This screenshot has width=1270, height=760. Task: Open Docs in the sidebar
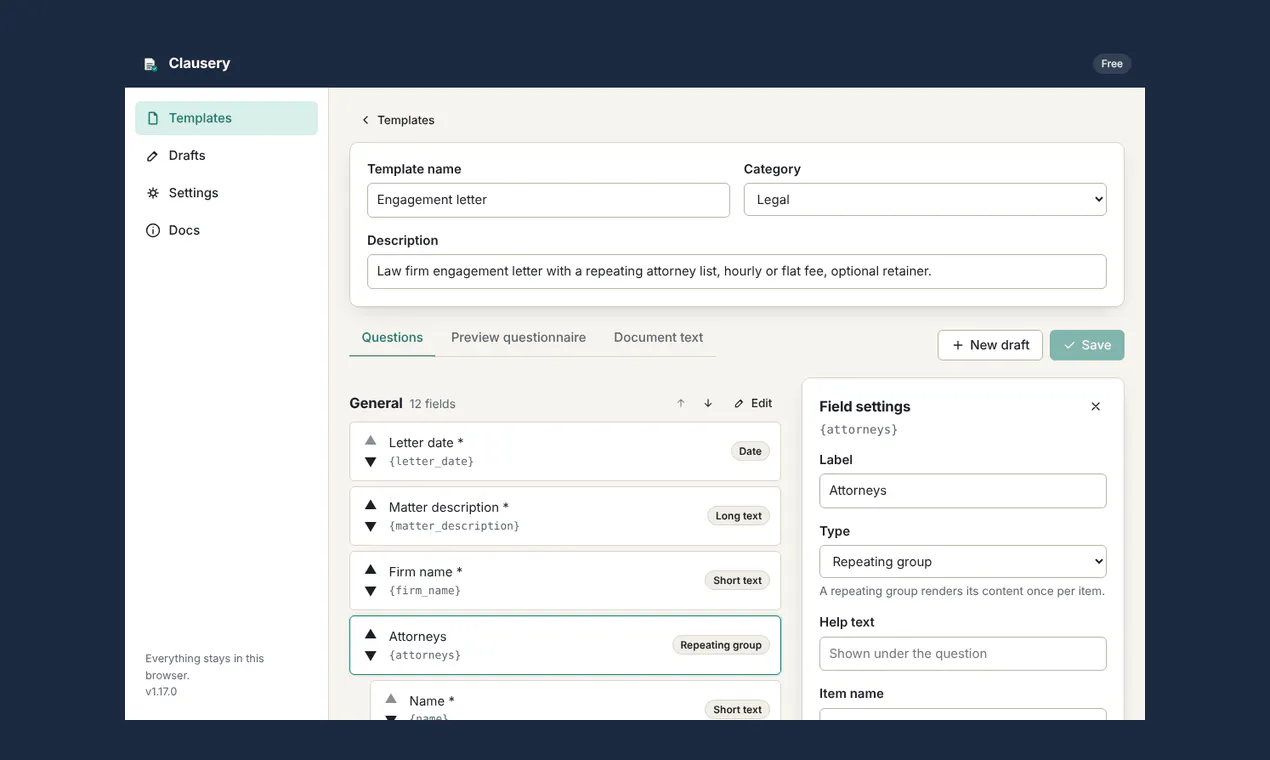(226, 230)
